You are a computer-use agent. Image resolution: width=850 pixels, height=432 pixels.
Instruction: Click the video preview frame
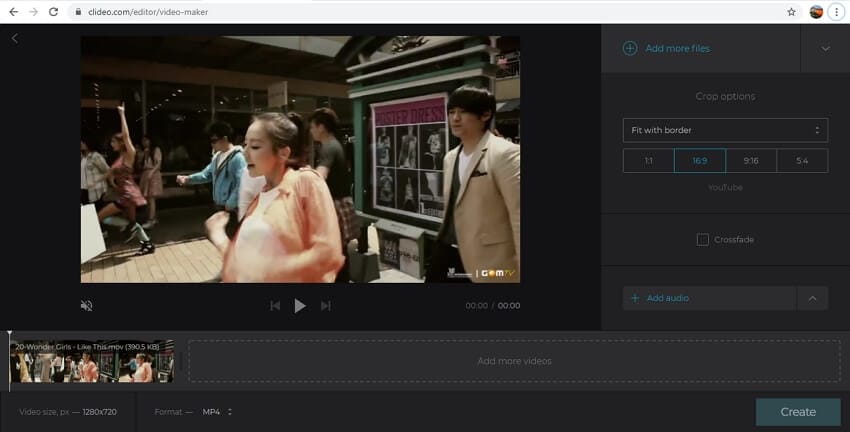(300, 159)
